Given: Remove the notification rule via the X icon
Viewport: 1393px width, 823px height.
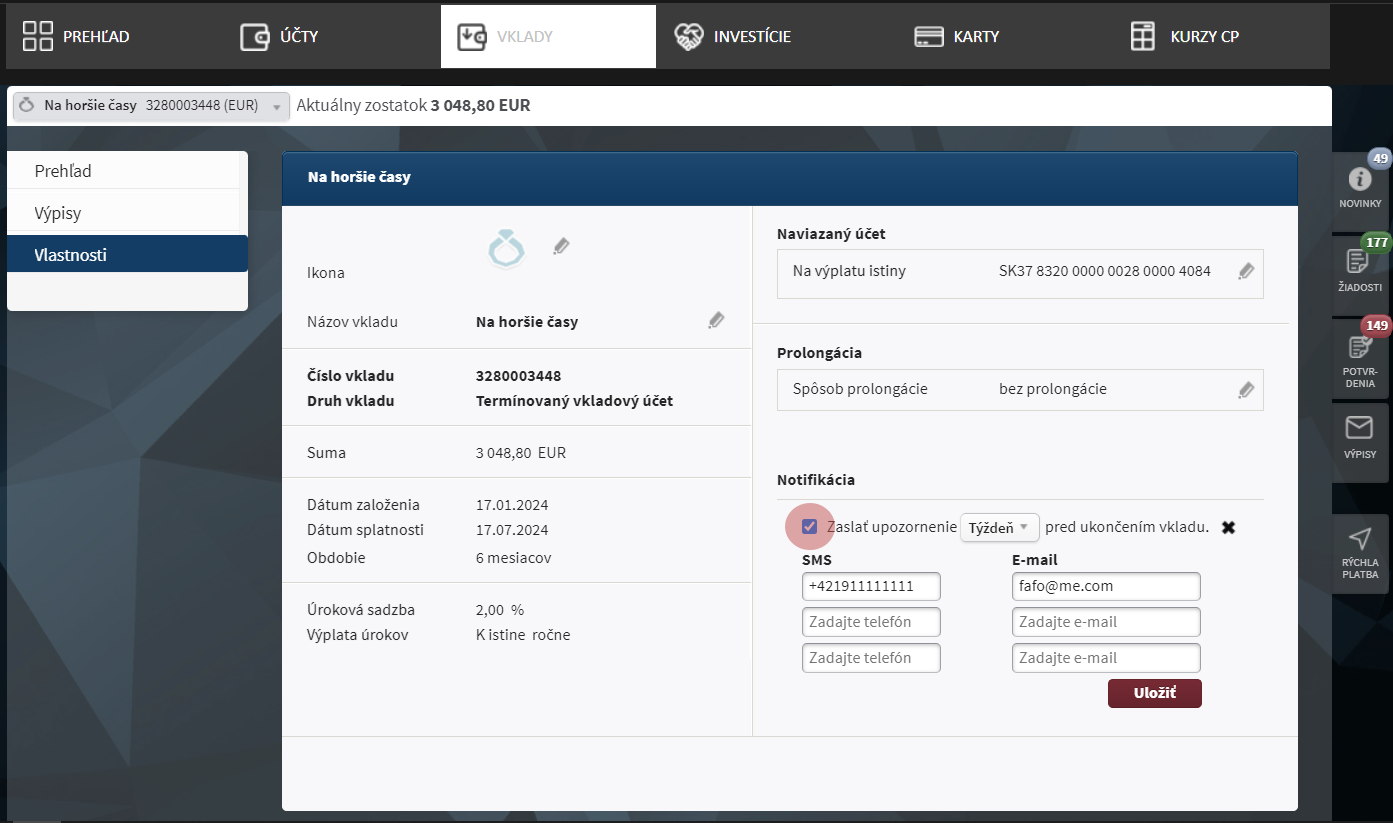Looking at the screenshot, I should [x=1229, y=526].
